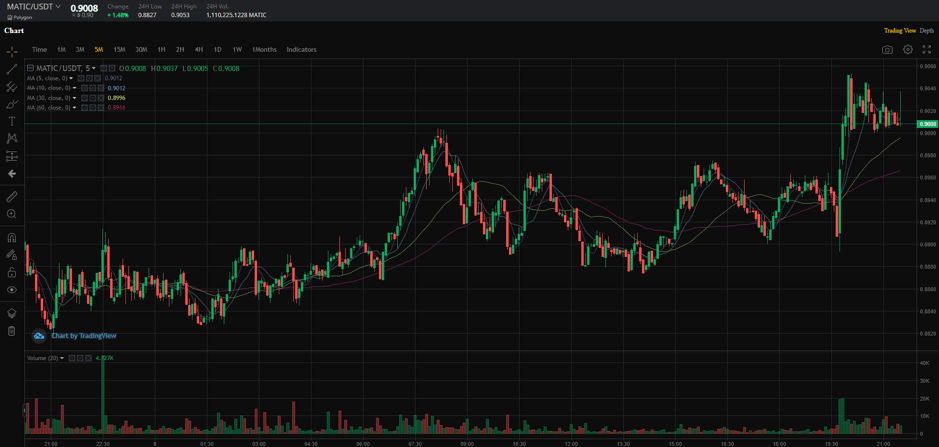Expand the Volume (20) indicator dropdown
Image resolution: width=939 pixels, height=447 pixels.
(62, 358)
